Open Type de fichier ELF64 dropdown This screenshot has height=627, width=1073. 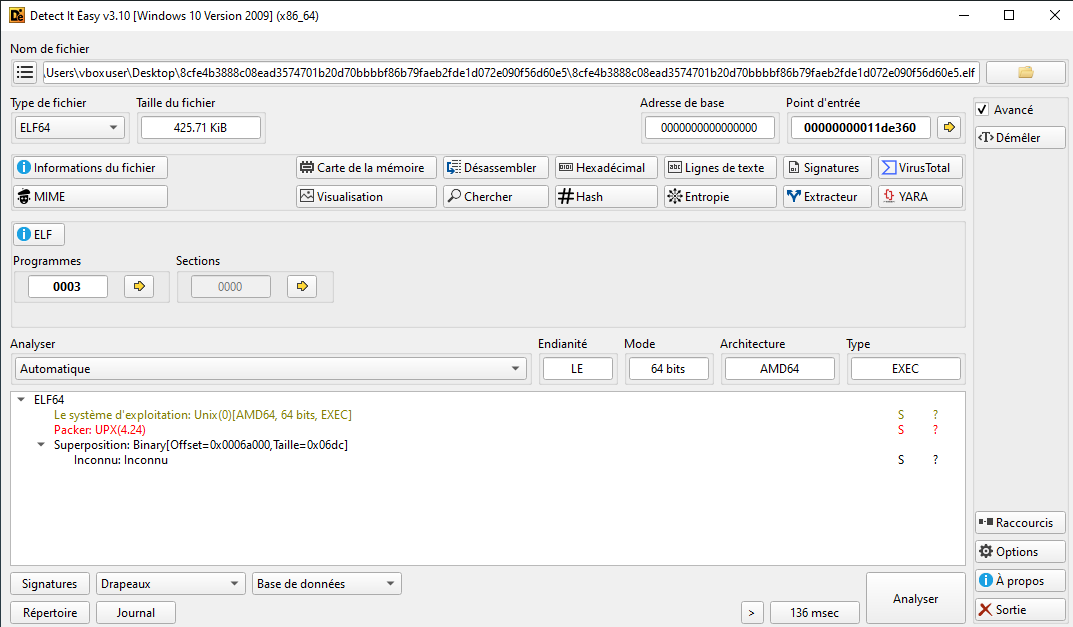click(69, 127)
